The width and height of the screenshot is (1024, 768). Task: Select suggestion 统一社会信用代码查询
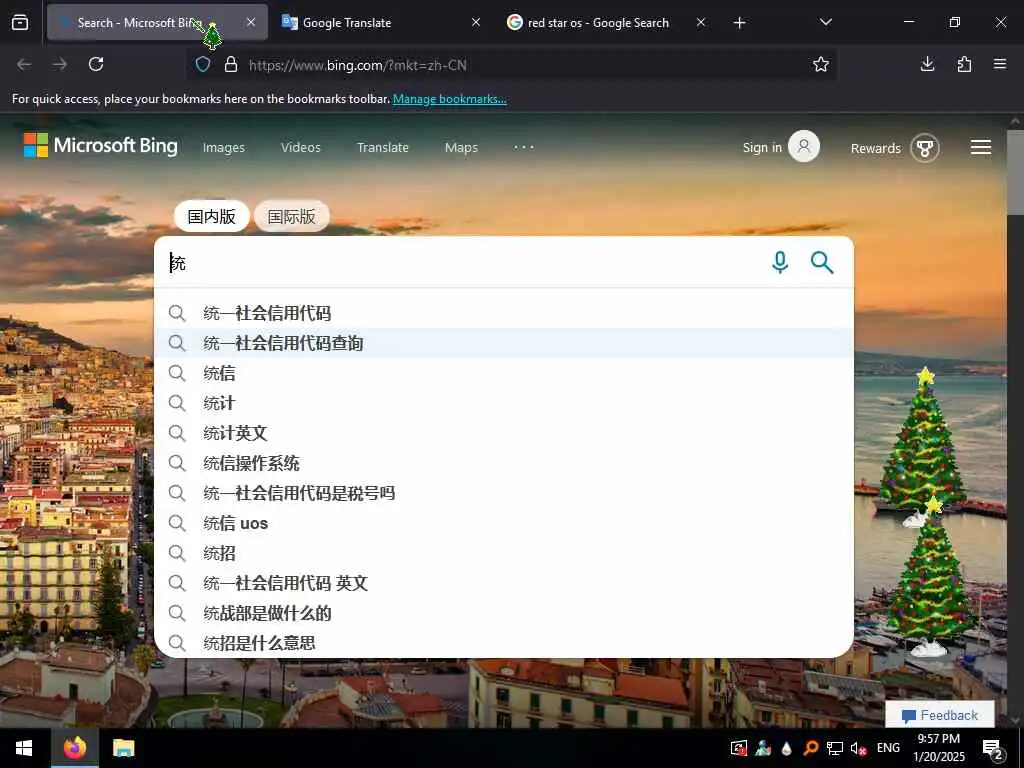[x=504, y=343]
